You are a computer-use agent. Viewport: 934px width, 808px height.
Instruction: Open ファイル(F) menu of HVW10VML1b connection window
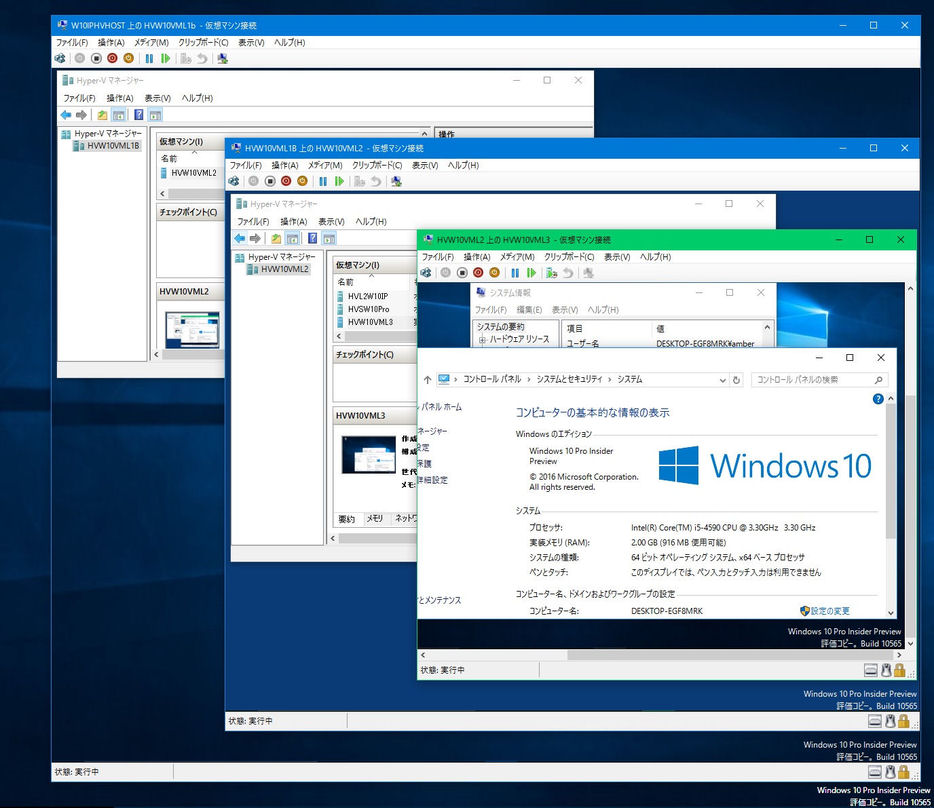(72, 42)
